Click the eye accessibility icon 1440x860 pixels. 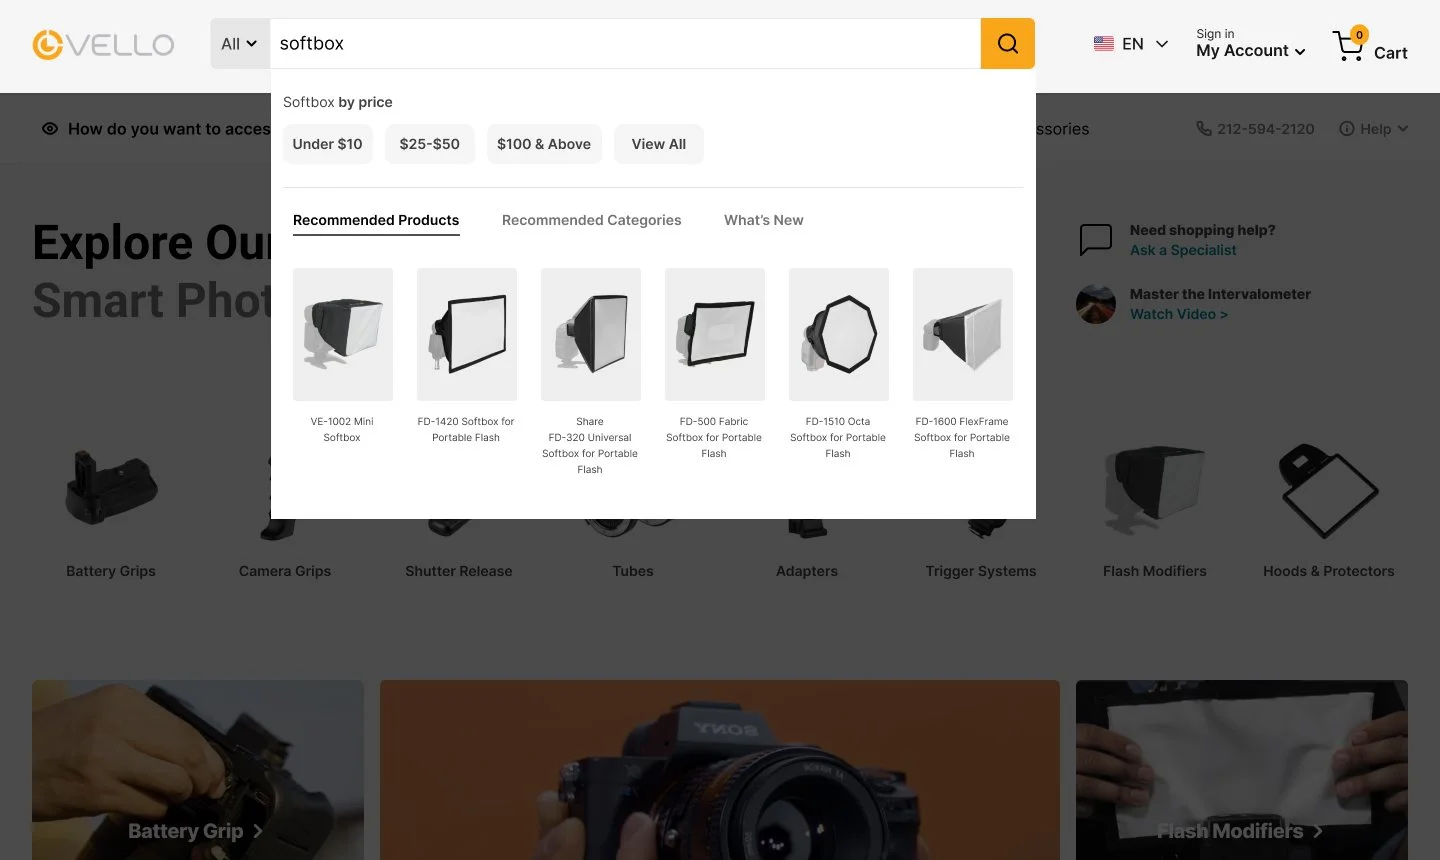[50, 129]
